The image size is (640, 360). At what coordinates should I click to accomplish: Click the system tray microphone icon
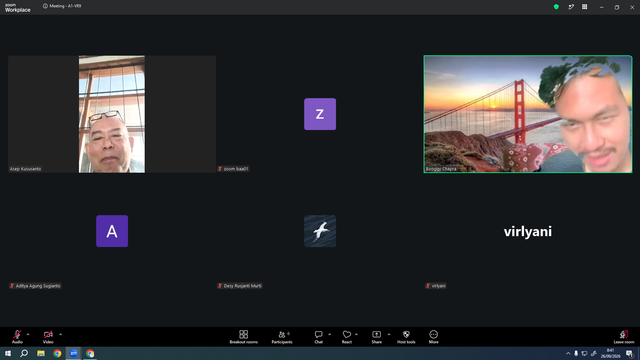tap(576, 353)
